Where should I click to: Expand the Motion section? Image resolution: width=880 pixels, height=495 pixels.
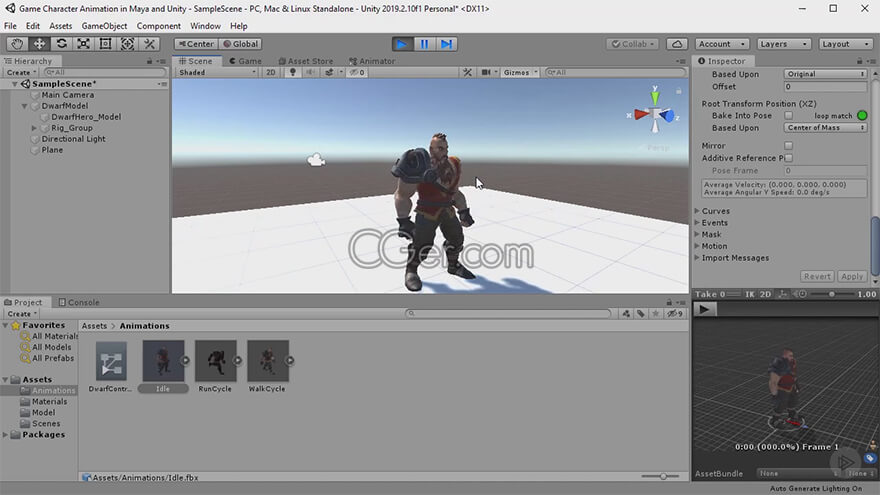[697, 246]
